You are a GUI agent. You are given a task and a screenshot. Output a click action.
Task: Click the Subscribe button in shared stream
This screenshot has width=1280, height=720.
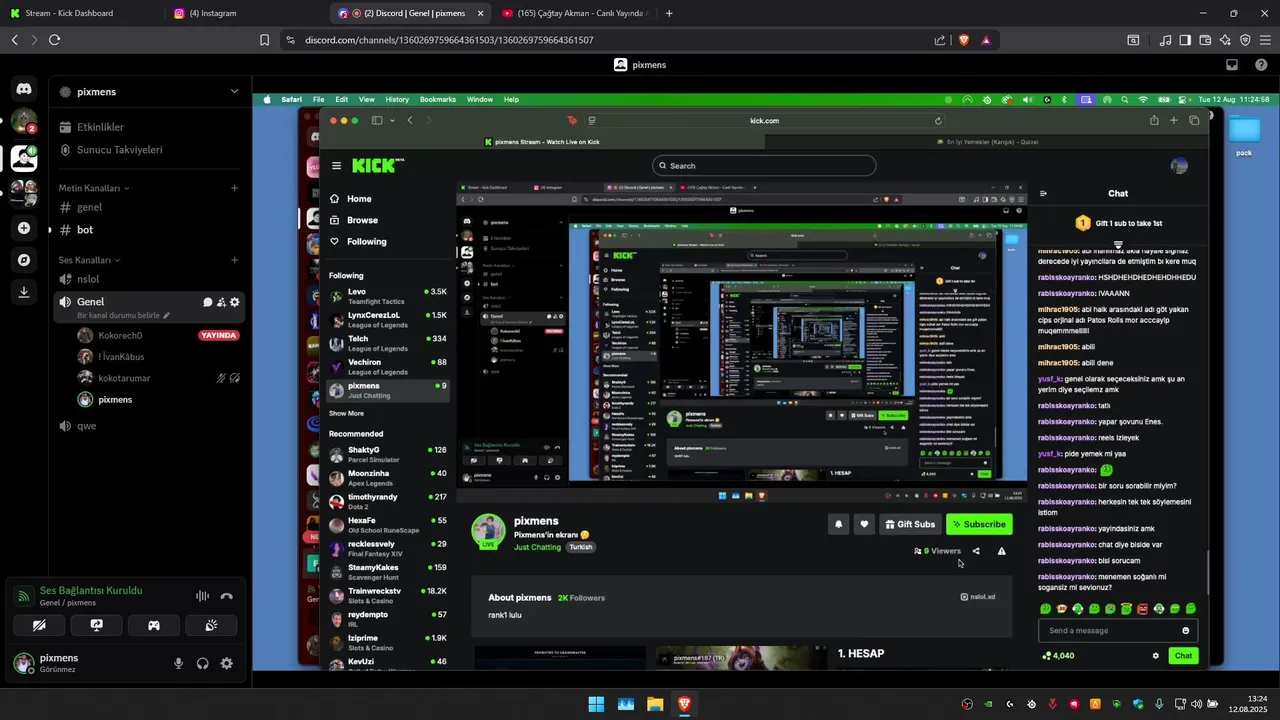pos(979,524)
